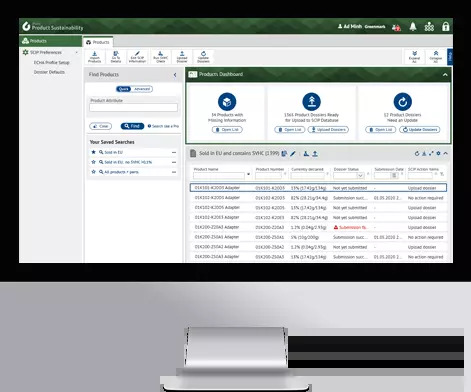This screenshot has height=392, width=471.
Task: Click the Import Products toolbar icon
Action: [x=95, y=57]
